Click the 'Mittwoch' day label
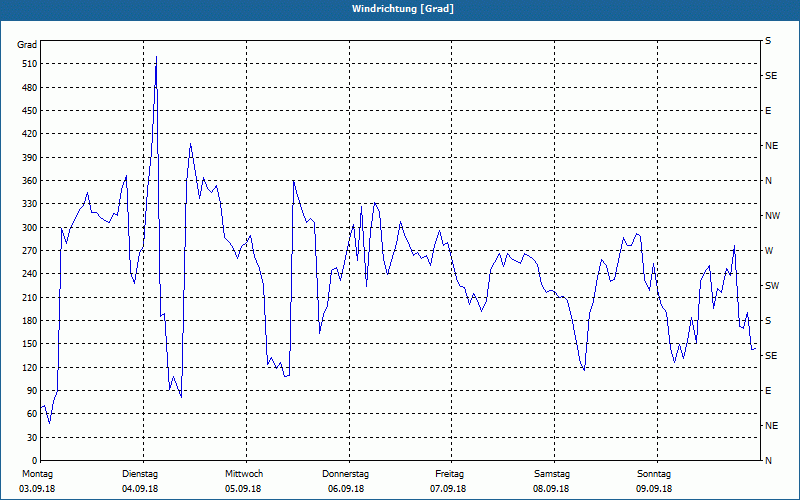This screenshot has height=500, width=800. [244, 474]
